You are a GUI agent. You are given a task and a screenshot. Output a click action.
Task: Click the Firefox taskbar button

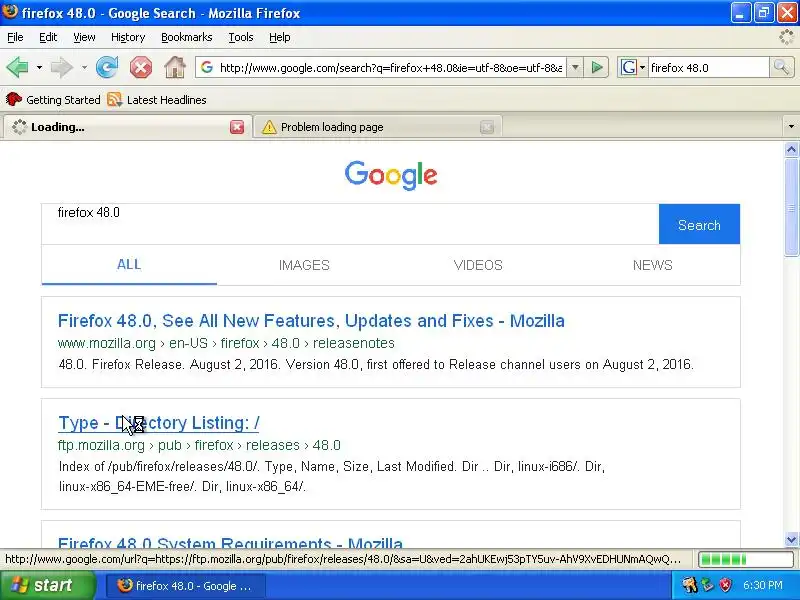pyautogui.click(x=186, y=586)
